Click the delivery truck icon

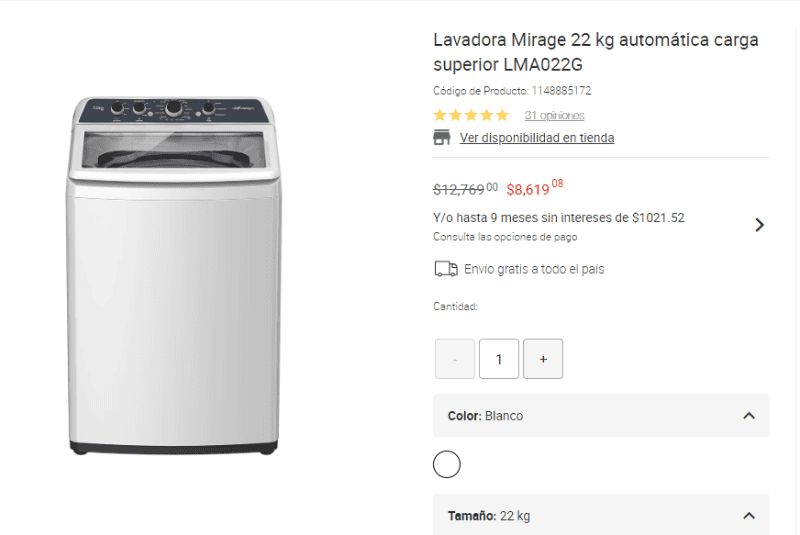pyautogui.click(x=445, y=269)
